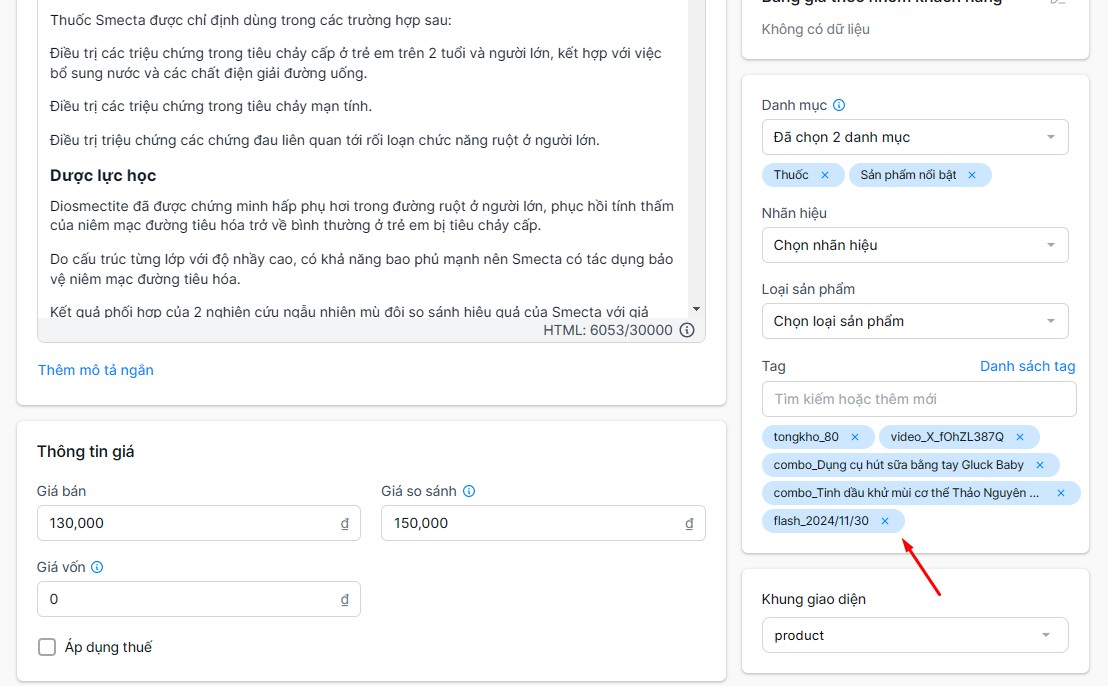Open the Chọn nhãn hiệu dropdown

915,245
